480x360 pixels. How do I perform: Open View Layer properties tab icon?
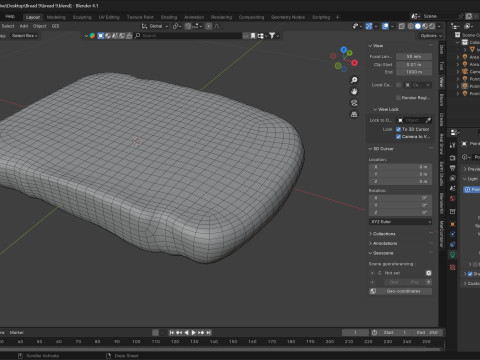click(452, 178)
